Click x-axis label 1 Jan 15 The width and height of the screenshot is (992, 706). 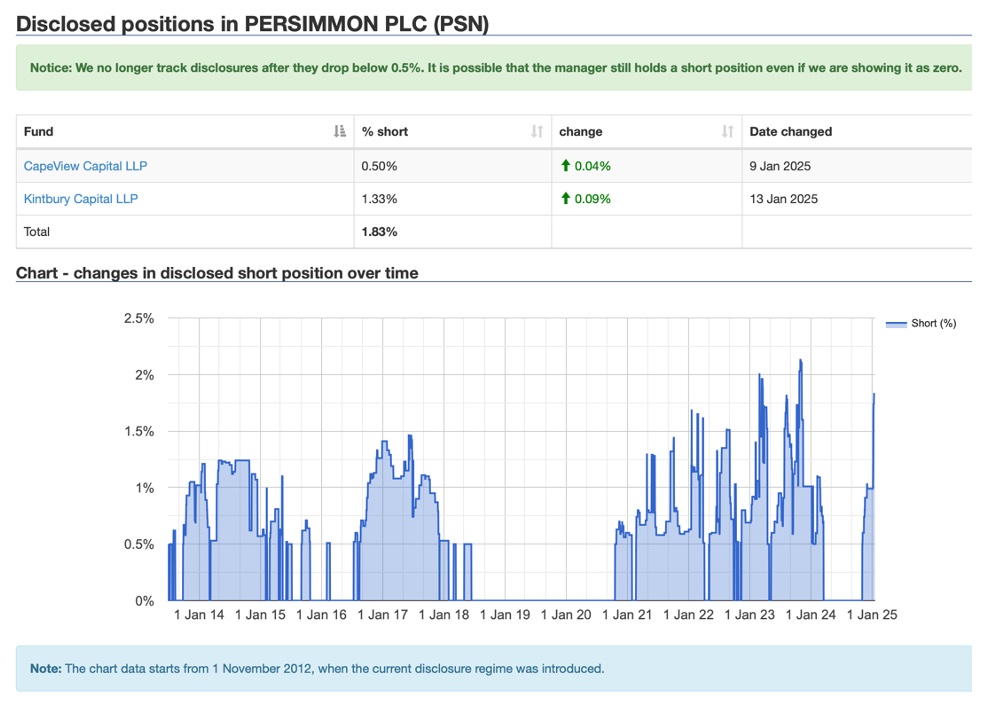coord(260,614)
